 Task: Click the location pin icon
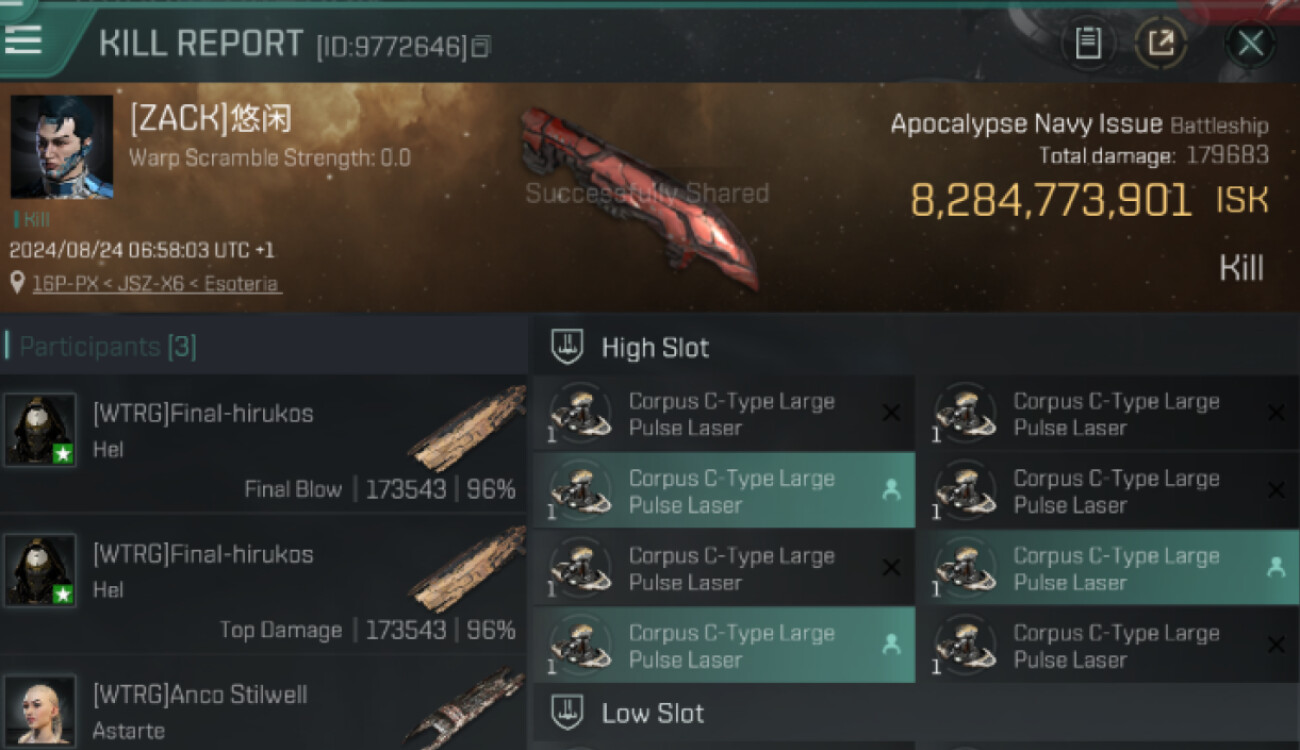[x=17, y=283]
